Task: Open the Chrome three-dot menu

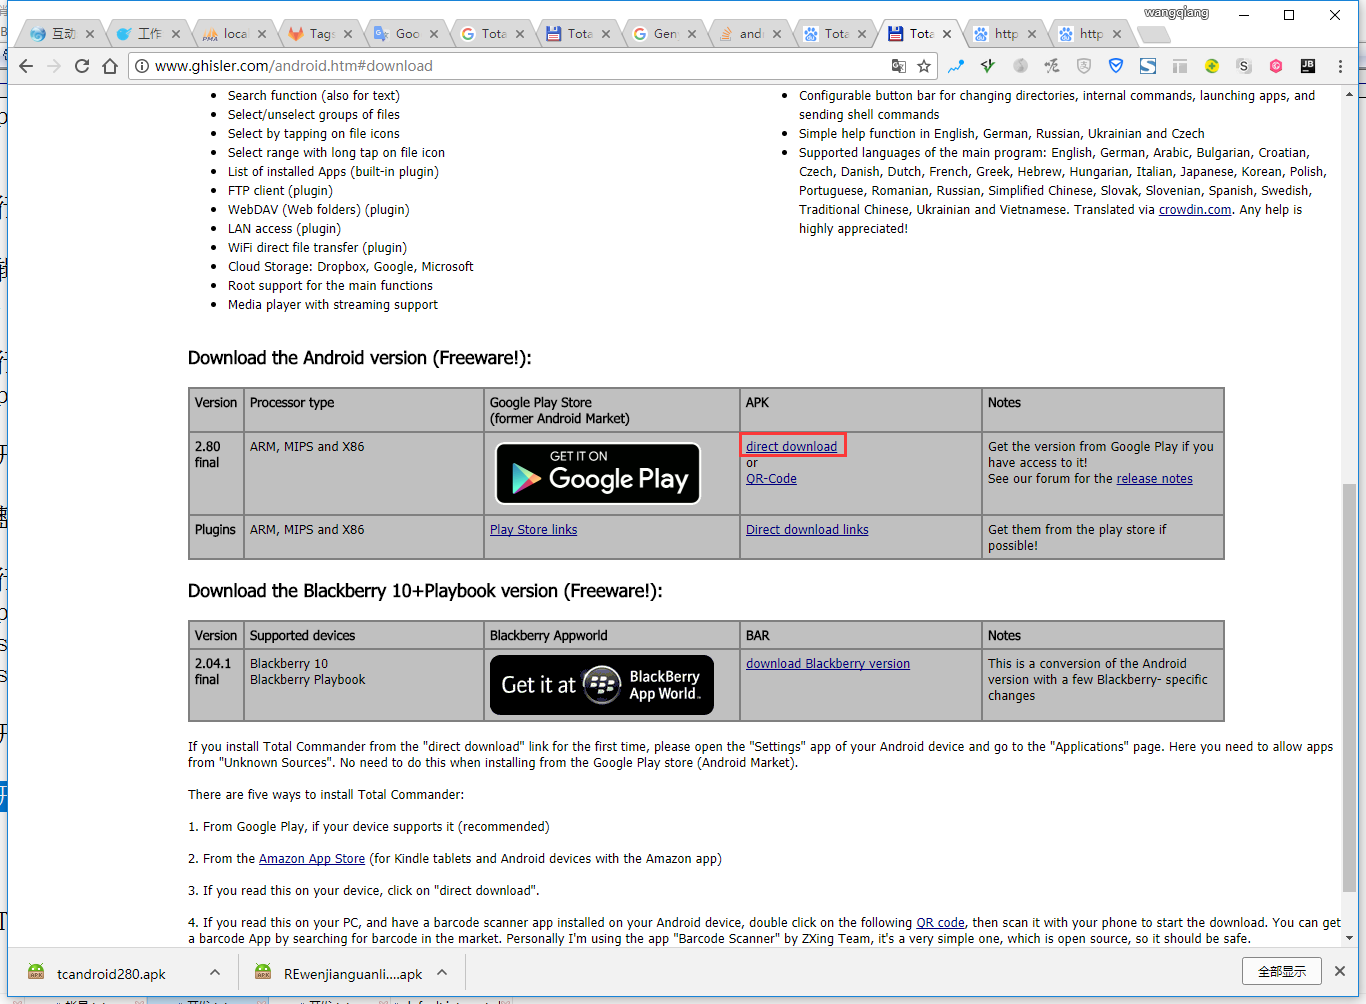Action: [1340, 66]
